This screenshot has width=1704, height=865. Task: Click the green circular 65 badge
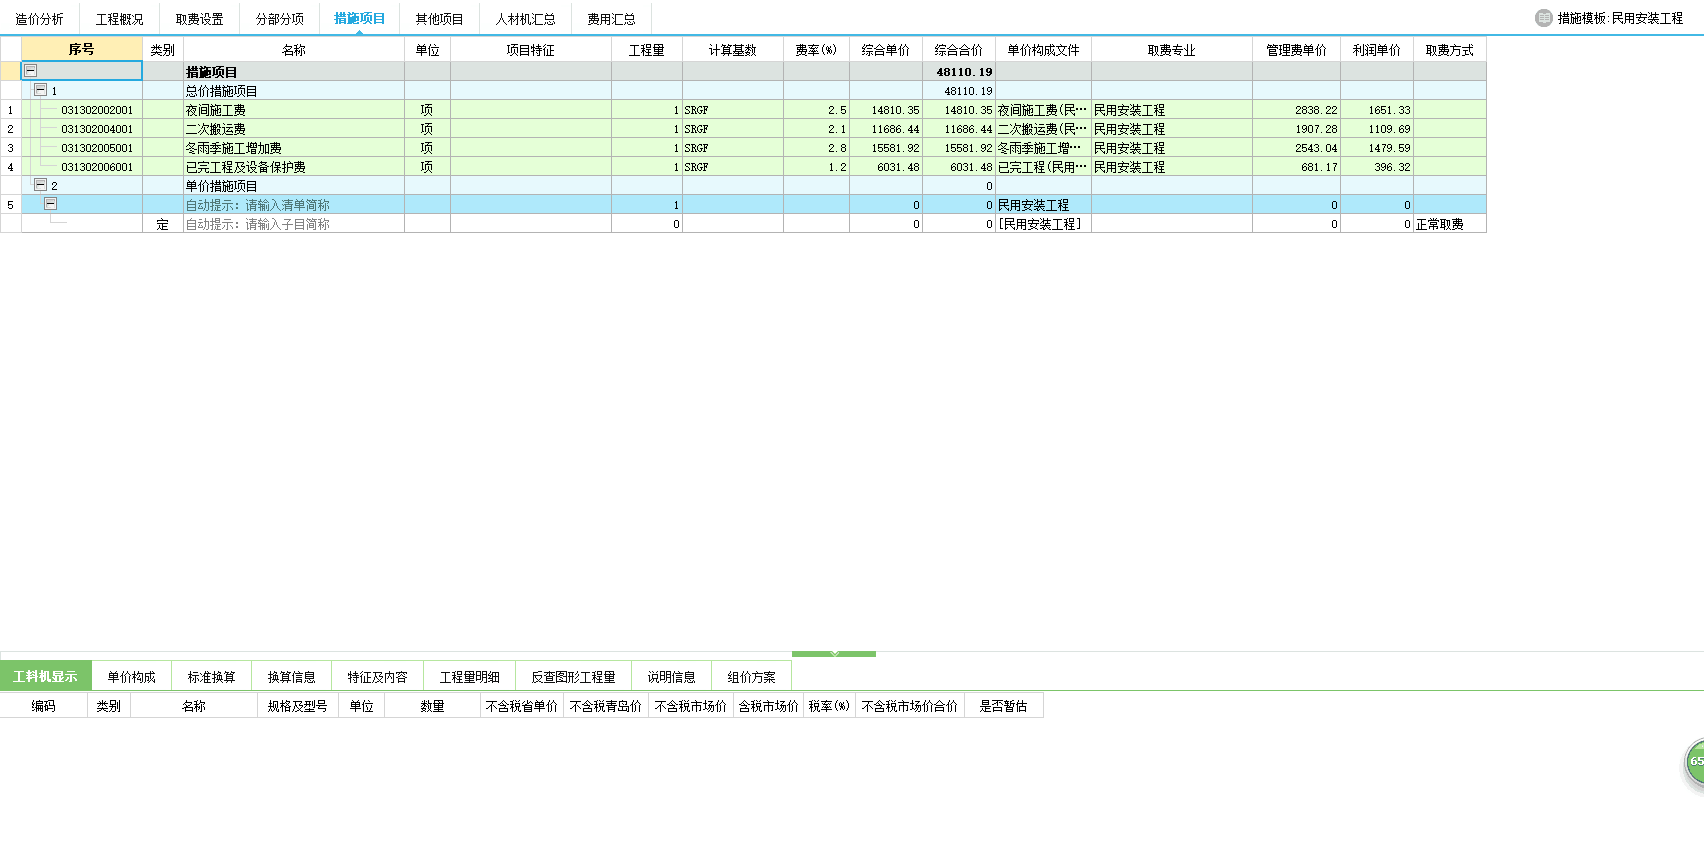point(1694,761)
